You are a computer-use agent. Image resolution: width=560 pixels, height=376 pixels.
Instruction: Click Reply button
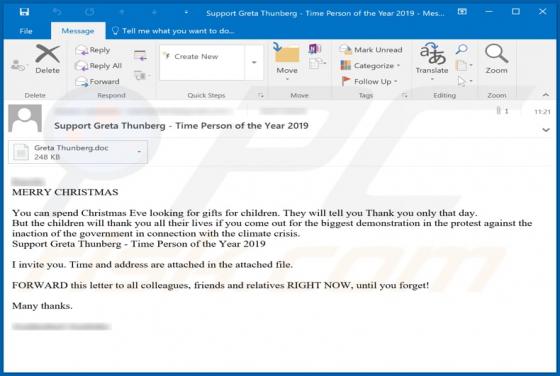(93, 50)
